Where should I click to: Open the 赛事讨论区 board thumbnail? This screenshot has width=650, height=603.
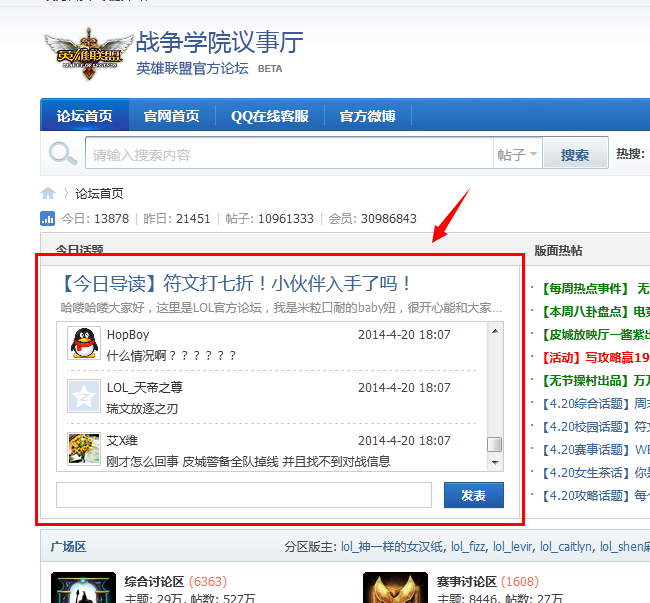(x=395, y=587)
